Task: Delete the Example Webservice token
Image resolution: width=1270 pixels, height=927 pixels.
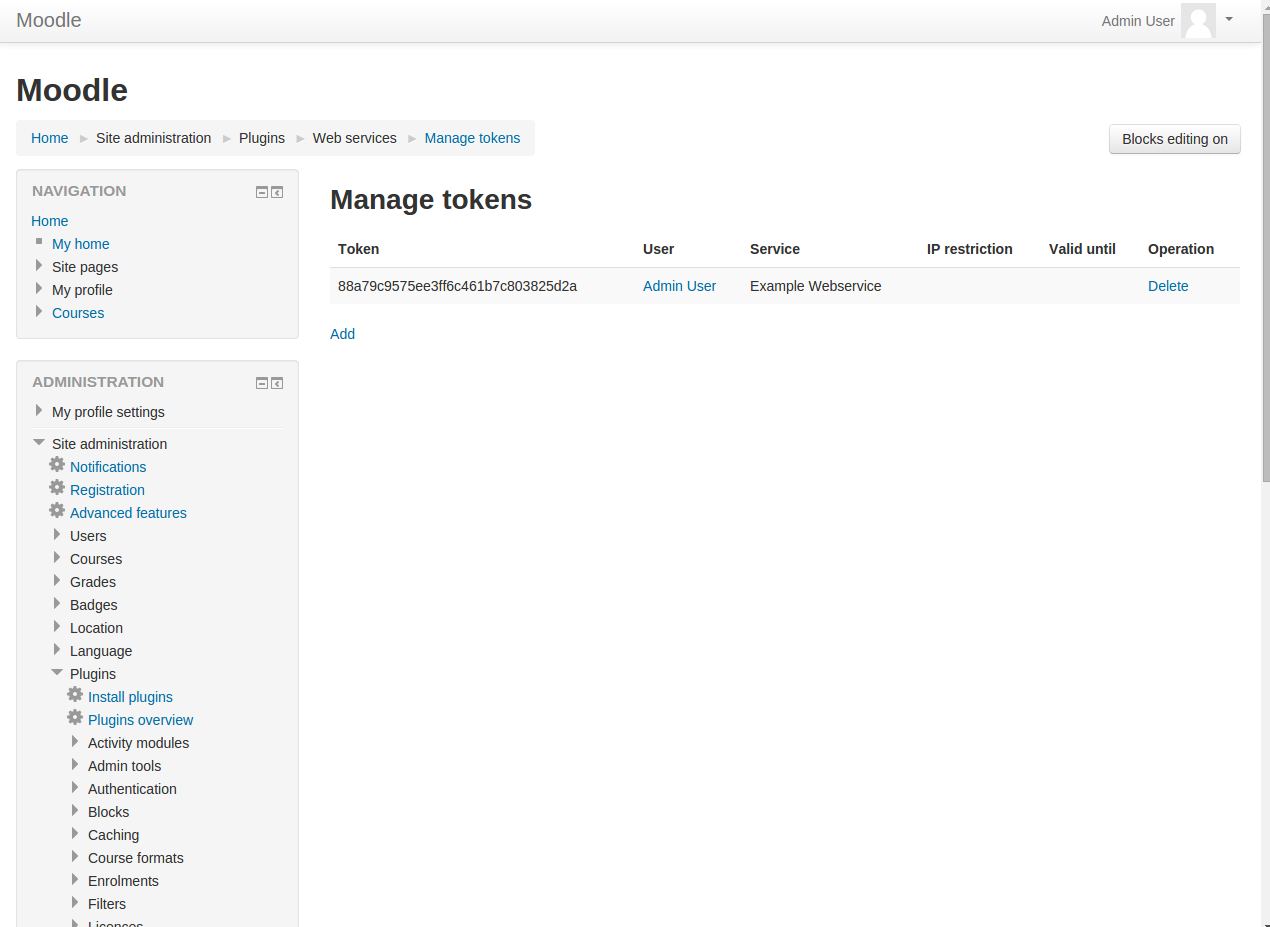Action: (1167, 286)
